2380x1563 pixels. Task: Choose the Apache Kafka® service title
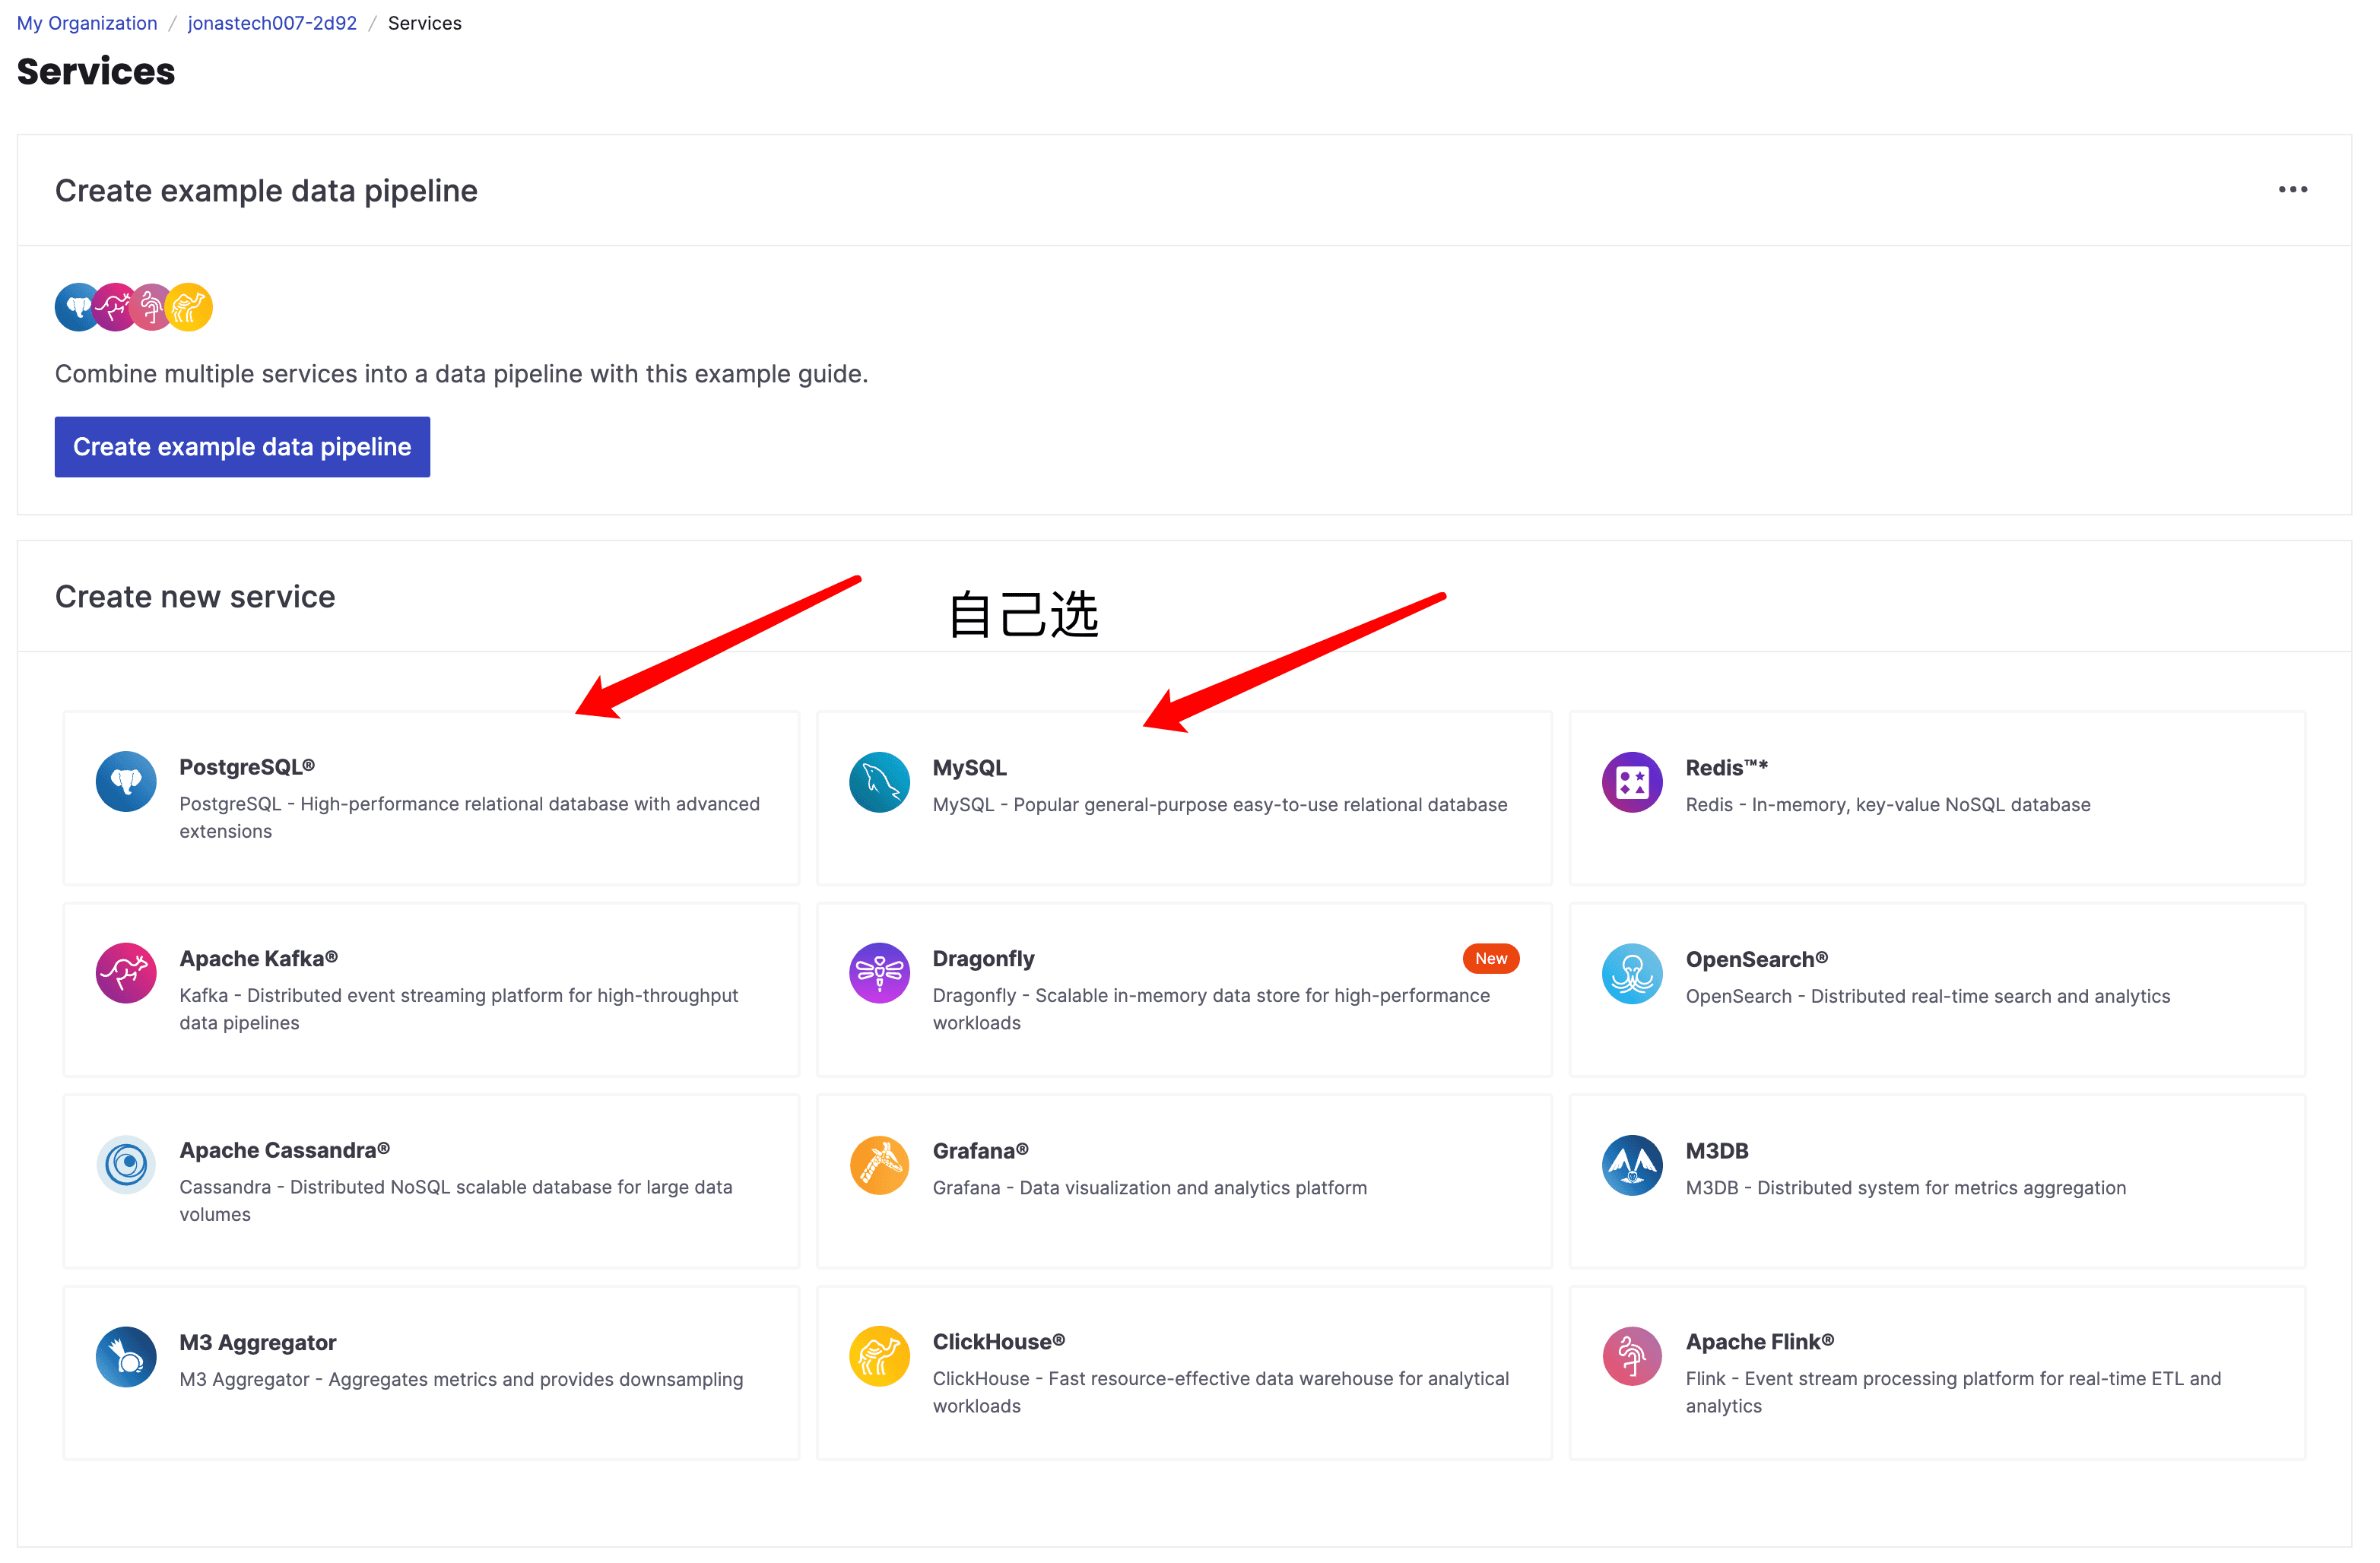[258, 959]
